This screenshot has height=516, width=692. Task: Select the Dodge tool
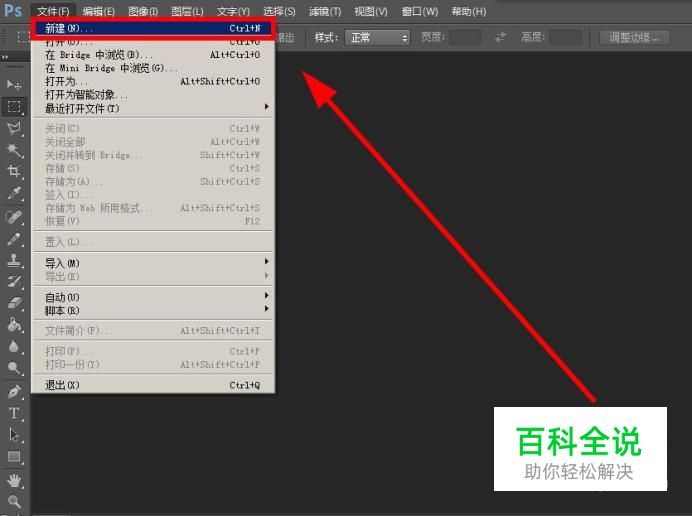pyautogui.click(x=14, y=368)
